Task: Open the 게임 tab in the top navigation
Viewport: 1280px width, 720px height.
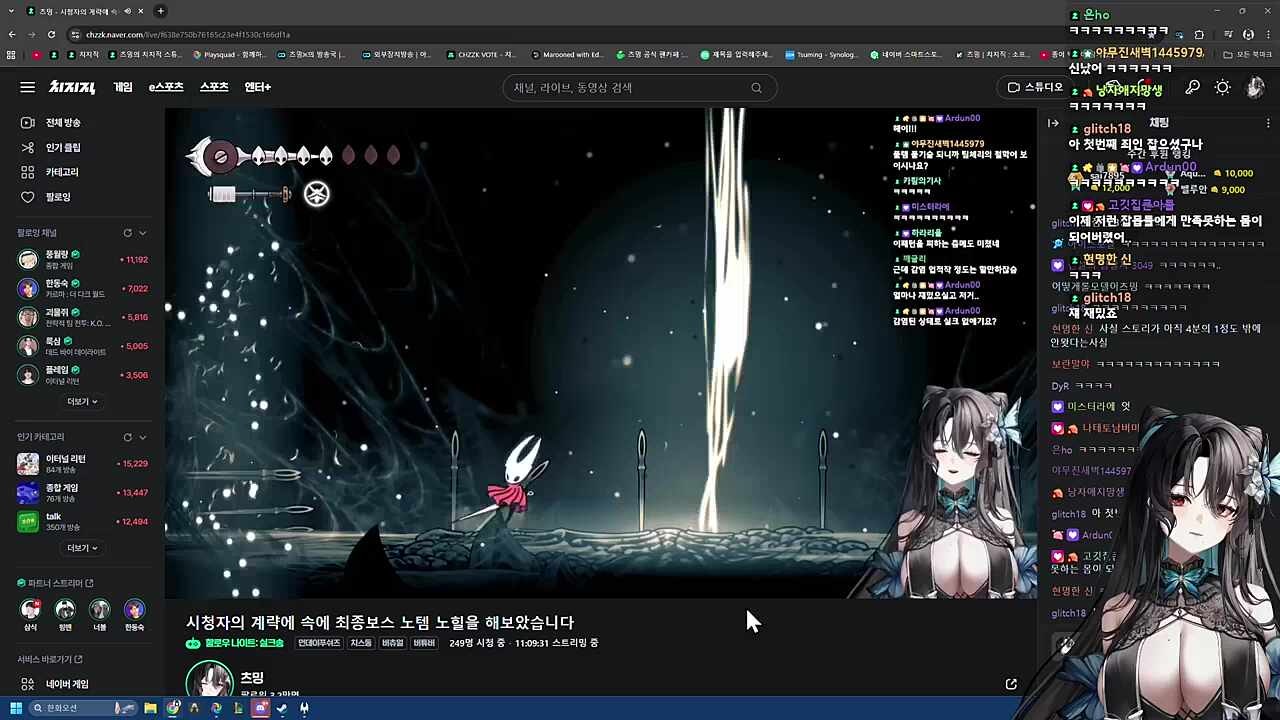Action: pos(123,87)
